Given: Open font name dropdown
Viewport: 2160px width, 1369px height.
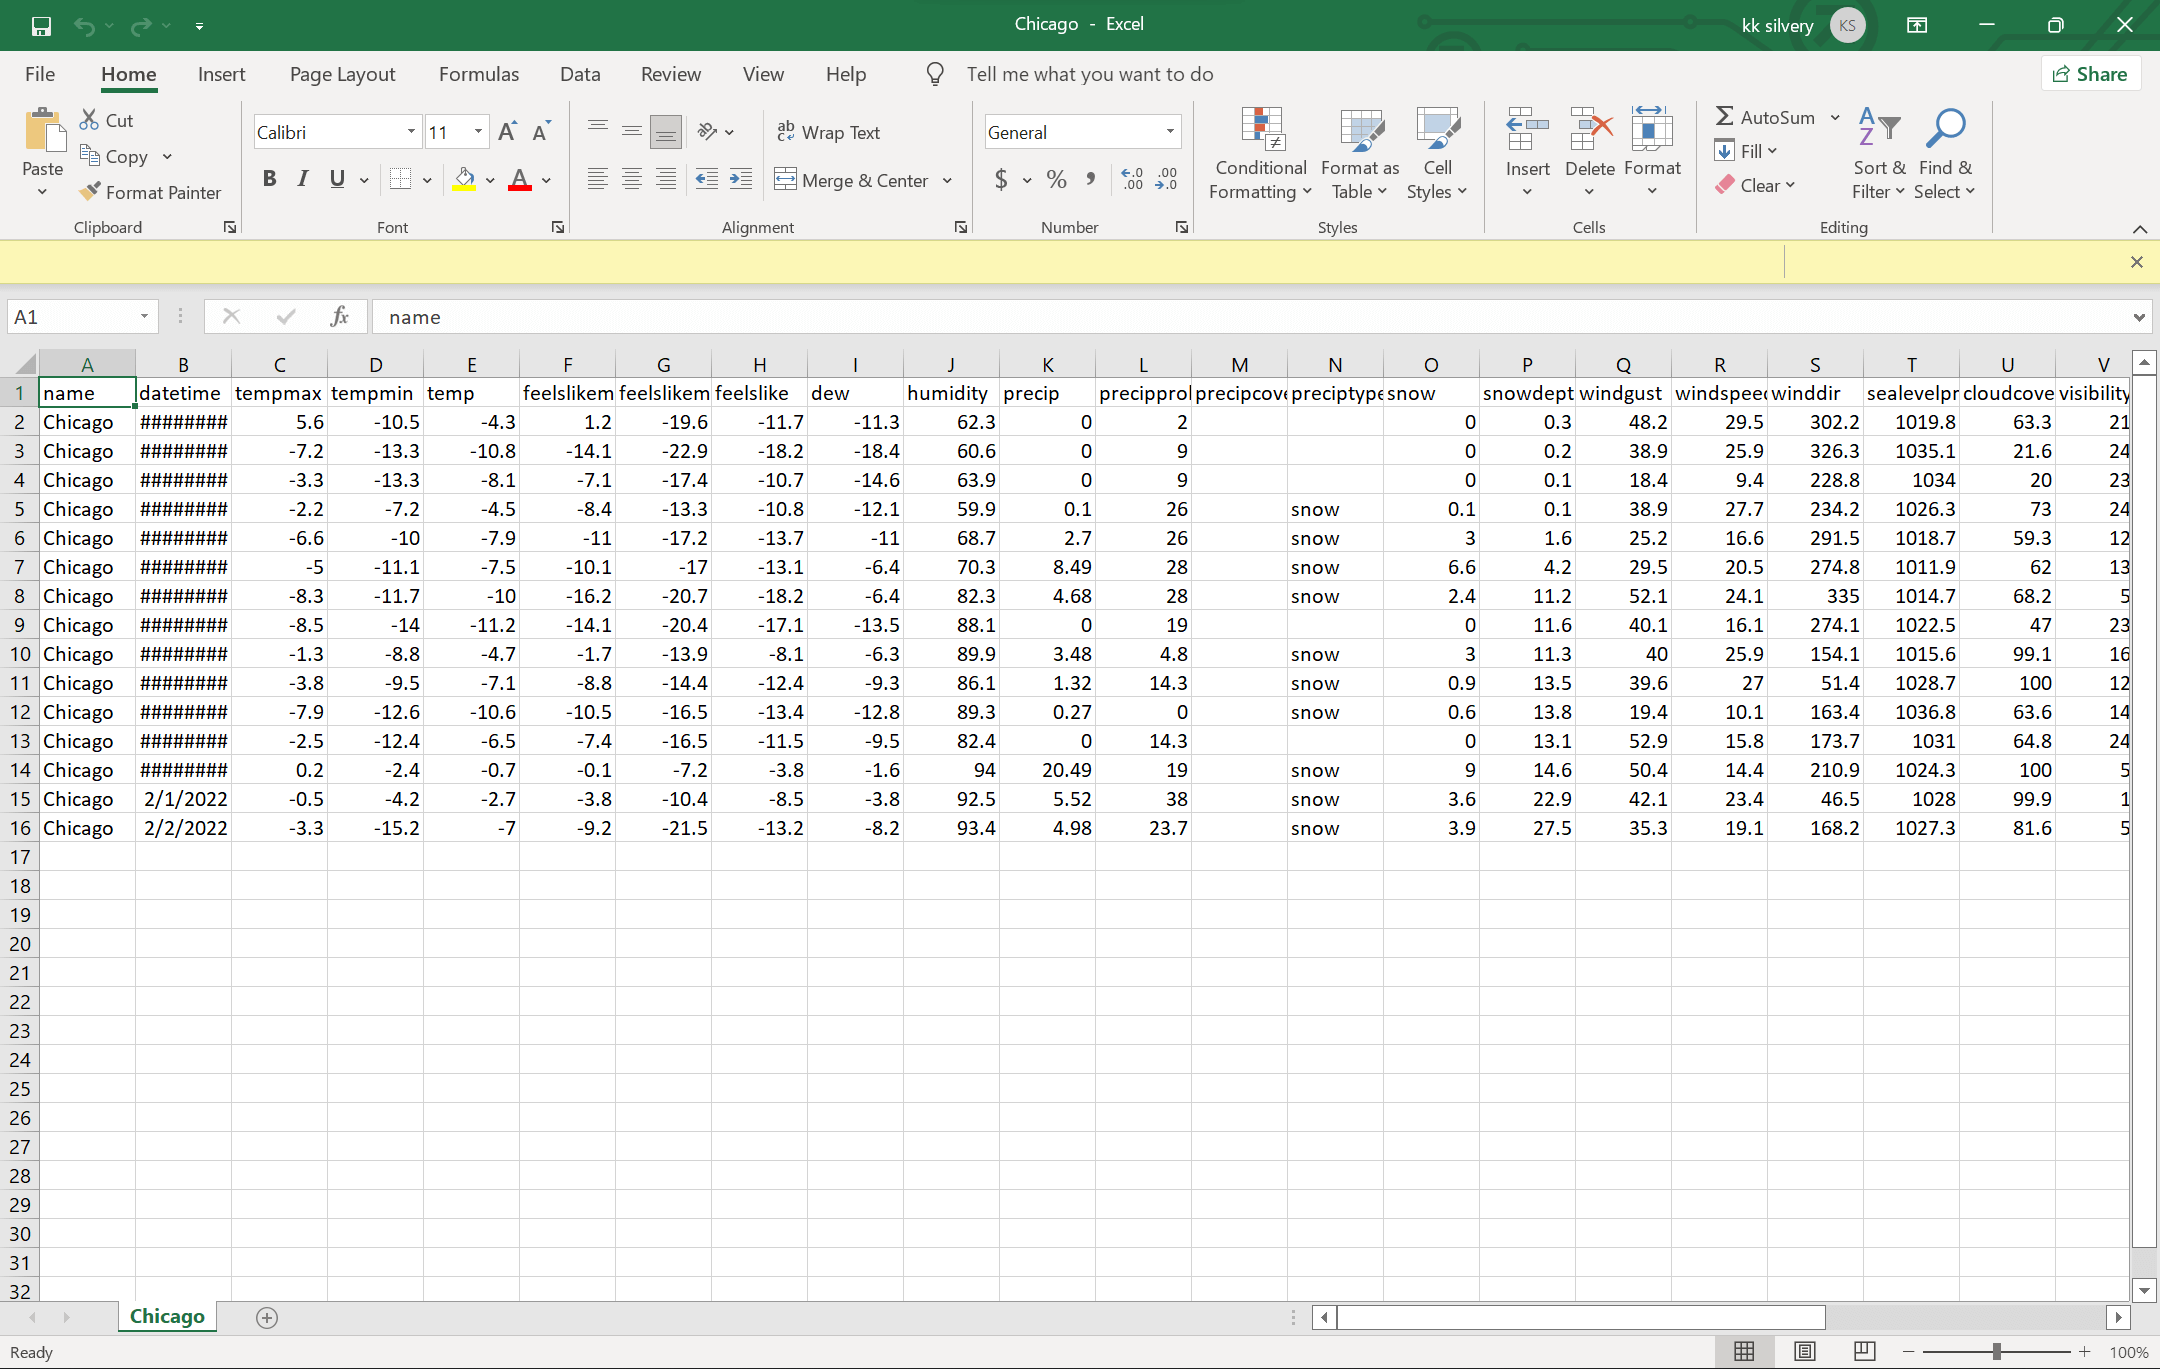Looking at the screenshot, I should (x=411, y=132).
